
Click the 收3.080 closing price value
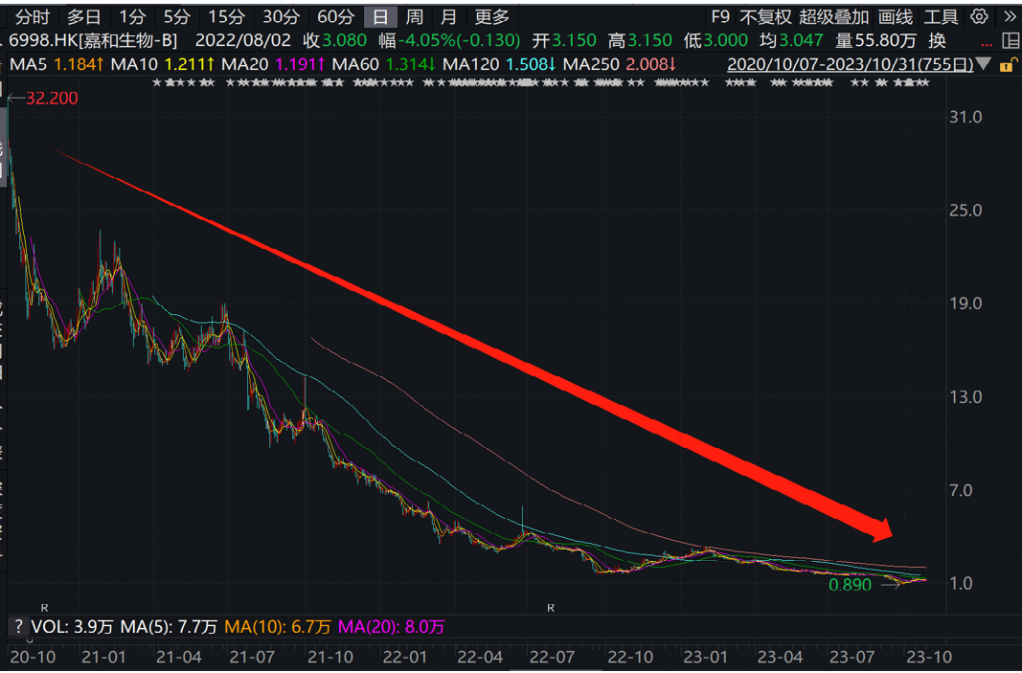tap(335, 41)
